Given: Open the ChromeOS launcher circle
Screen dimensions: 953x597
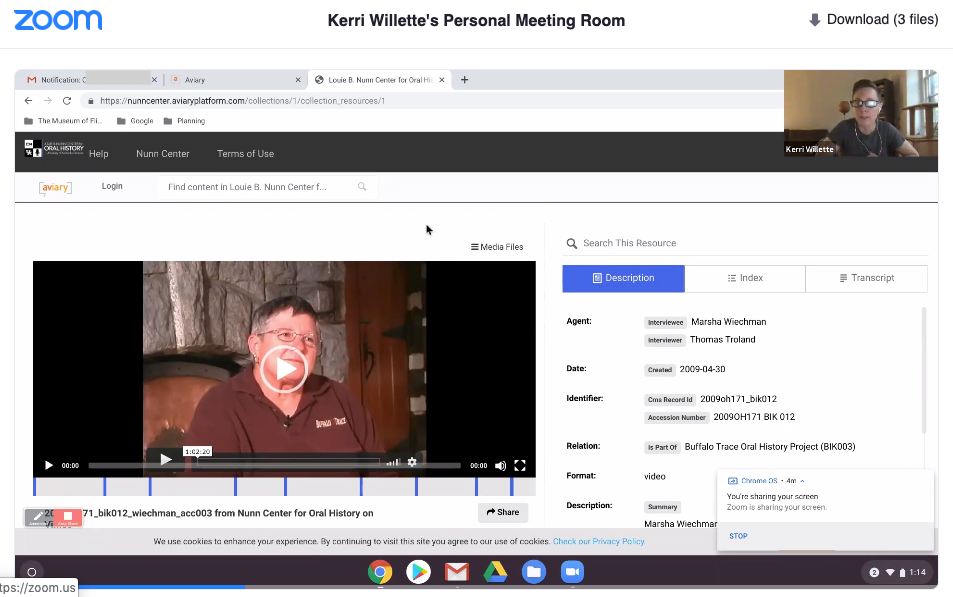Looking at the screenshot, I should coord(32,572).
